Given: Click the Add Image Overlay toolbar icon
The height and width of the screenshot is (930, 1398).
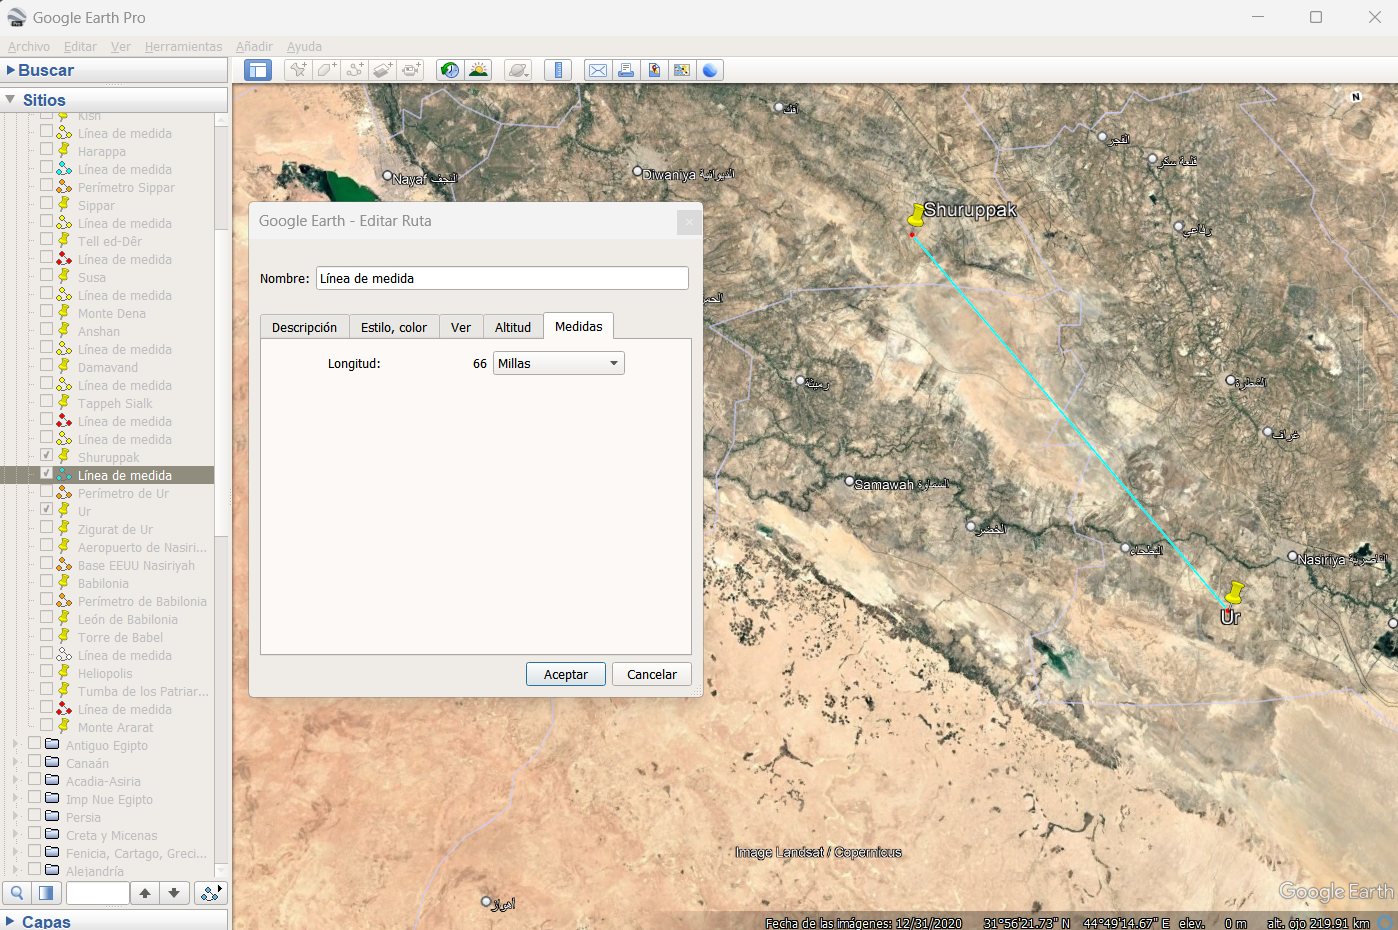Looking at the screenshot, I should (x=382, y=70).
